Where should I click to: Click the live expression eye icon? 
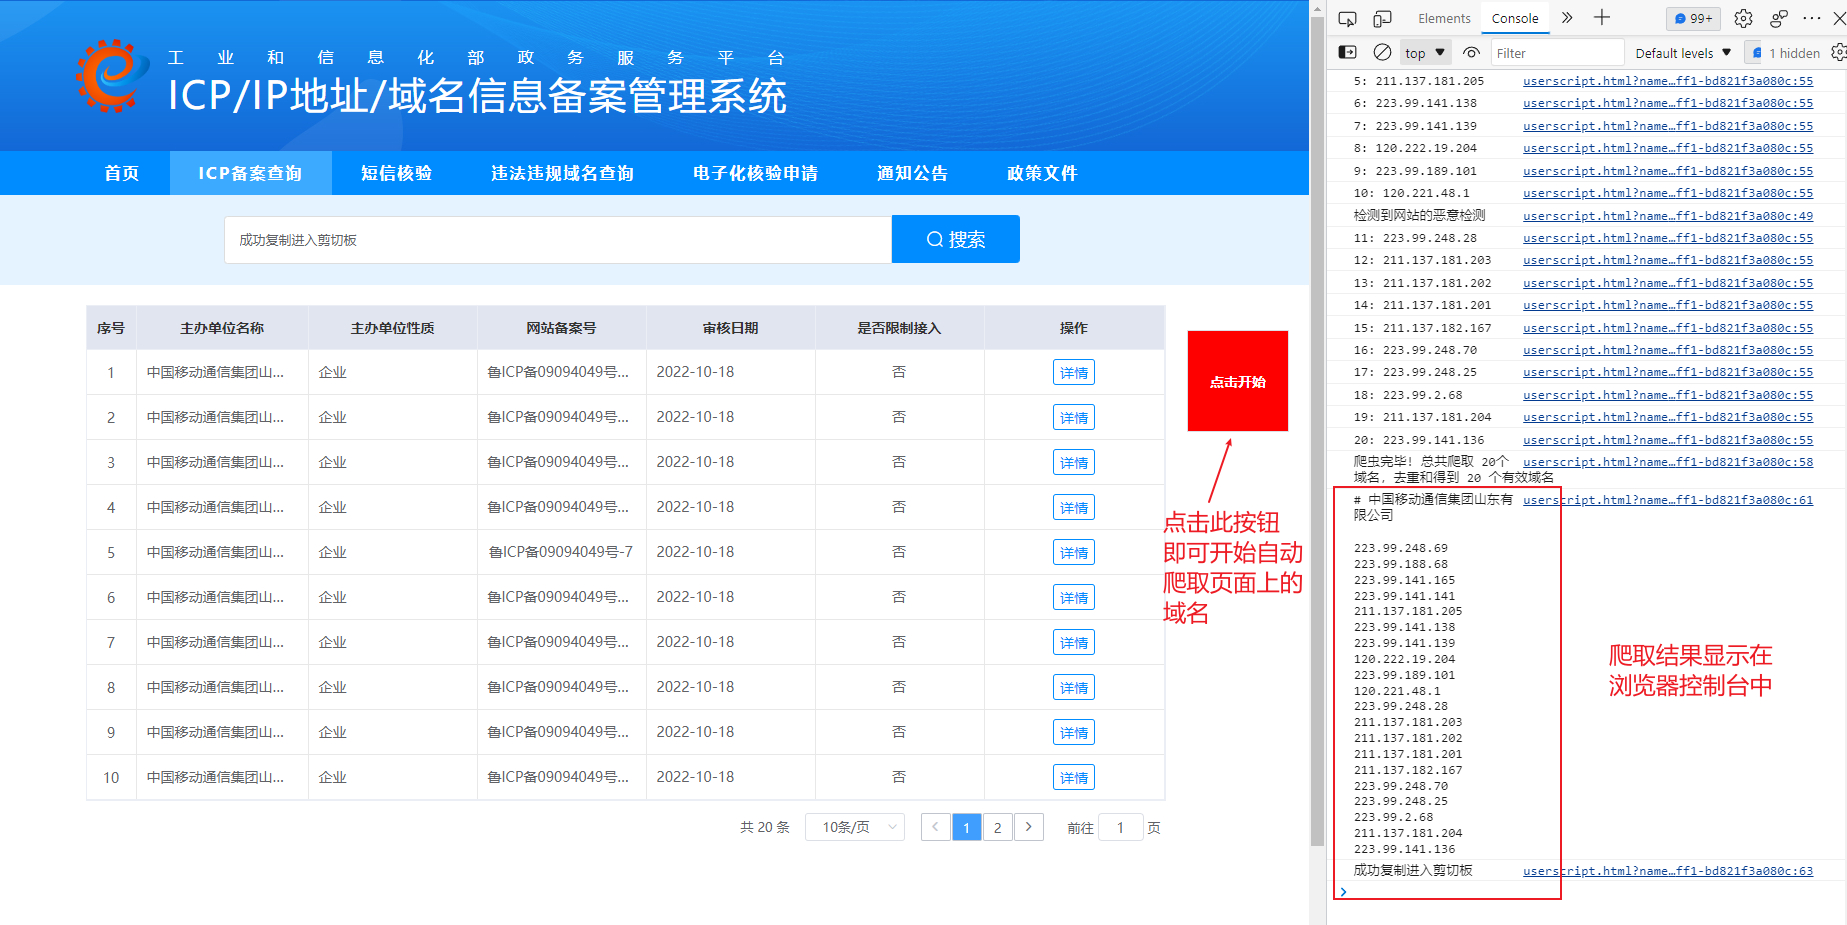tap(1471, 53)
